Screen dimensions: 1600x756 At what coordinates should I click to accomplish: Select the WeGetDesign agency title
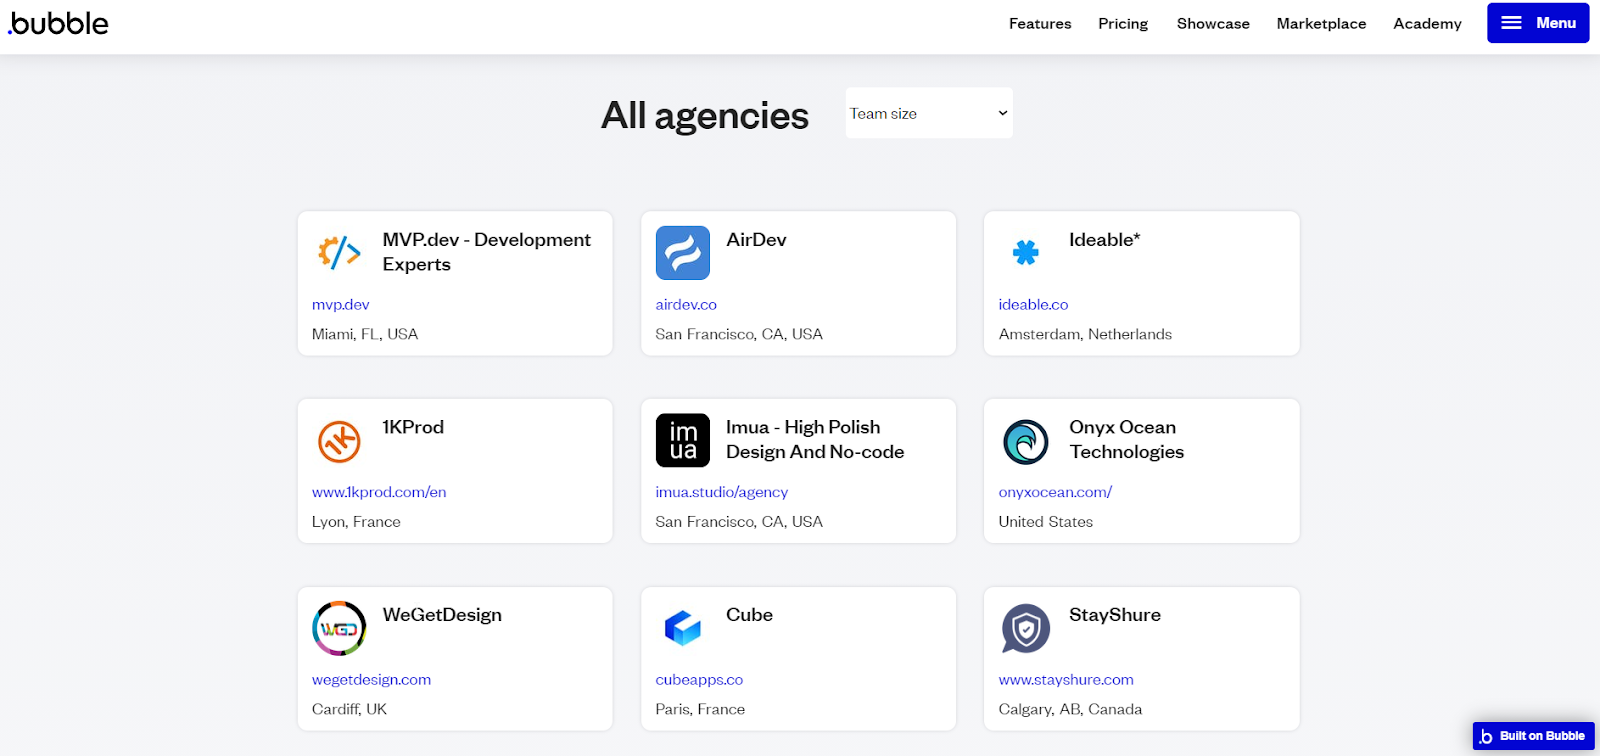(442, 615)
